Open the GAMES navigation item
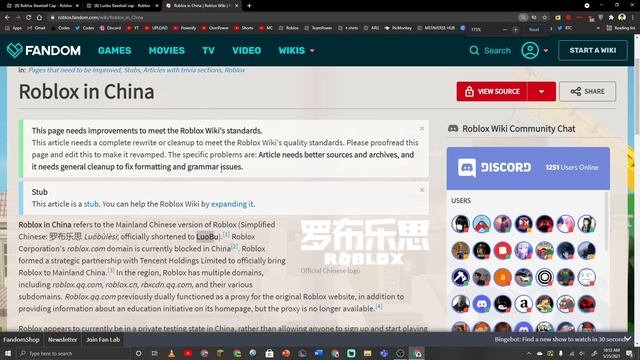 tap(115, 50)
